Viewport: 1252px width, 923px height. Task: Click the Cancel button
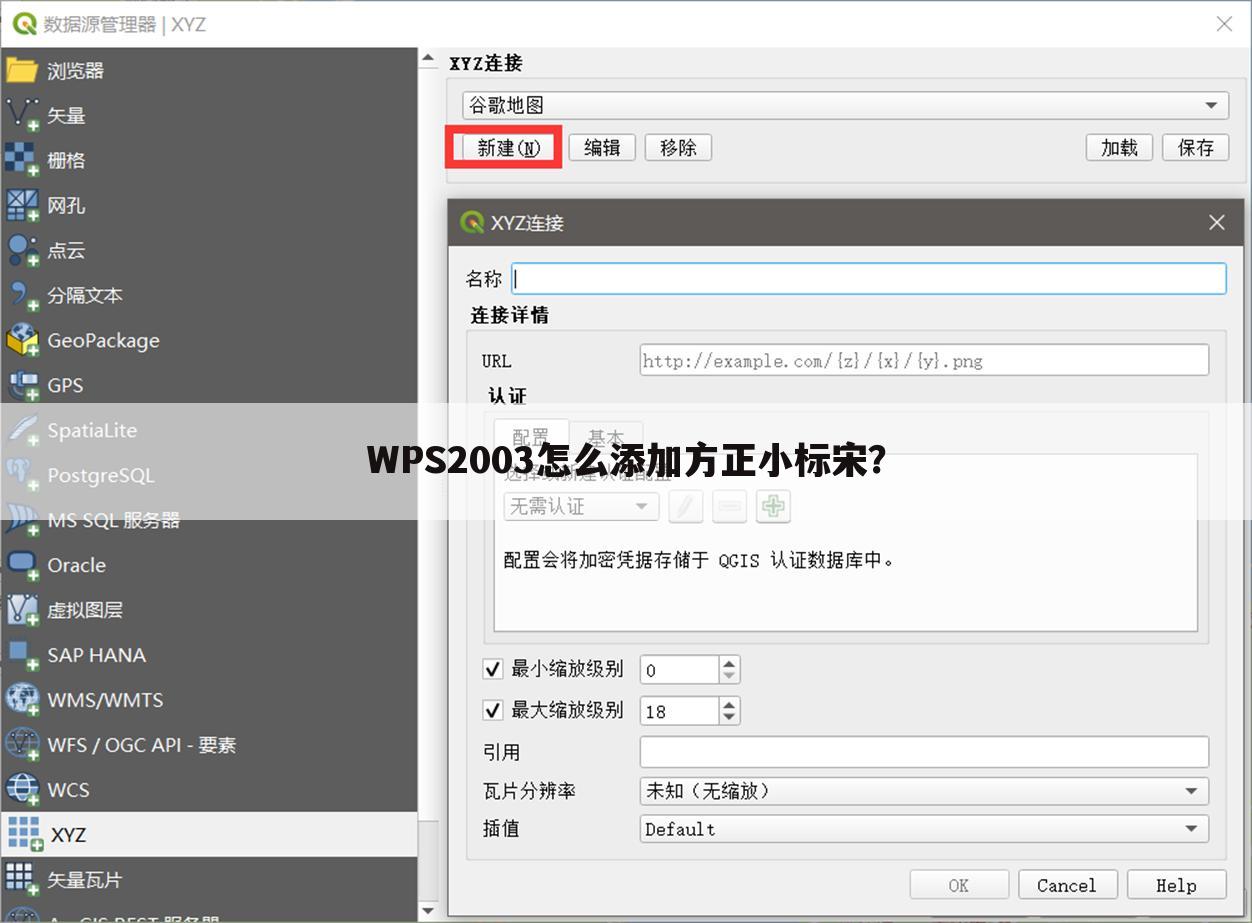1067,885
